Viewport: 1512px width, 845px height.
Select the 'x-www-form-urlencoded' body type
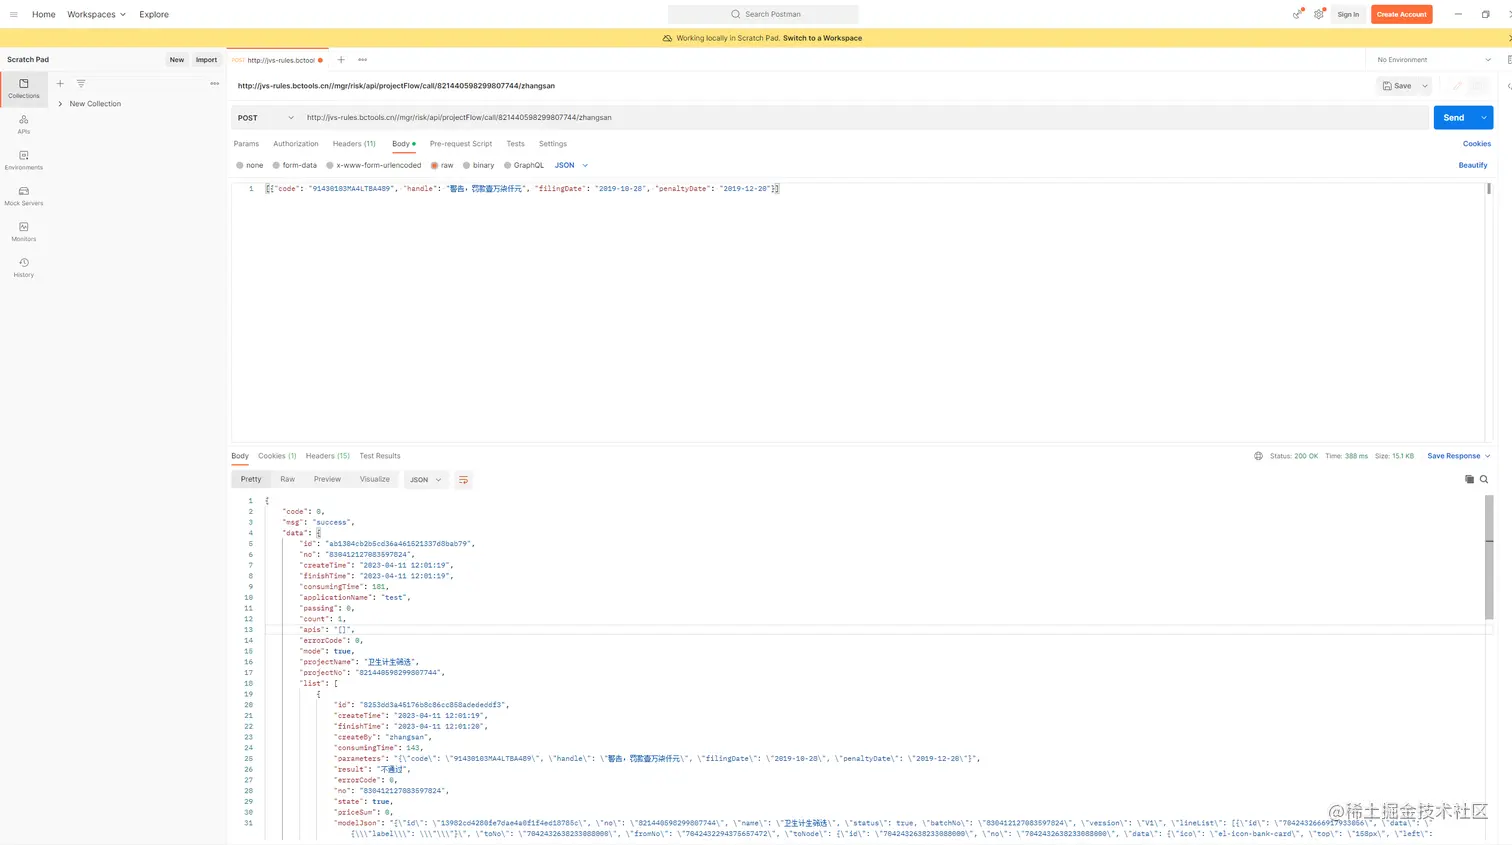[374, 165]
